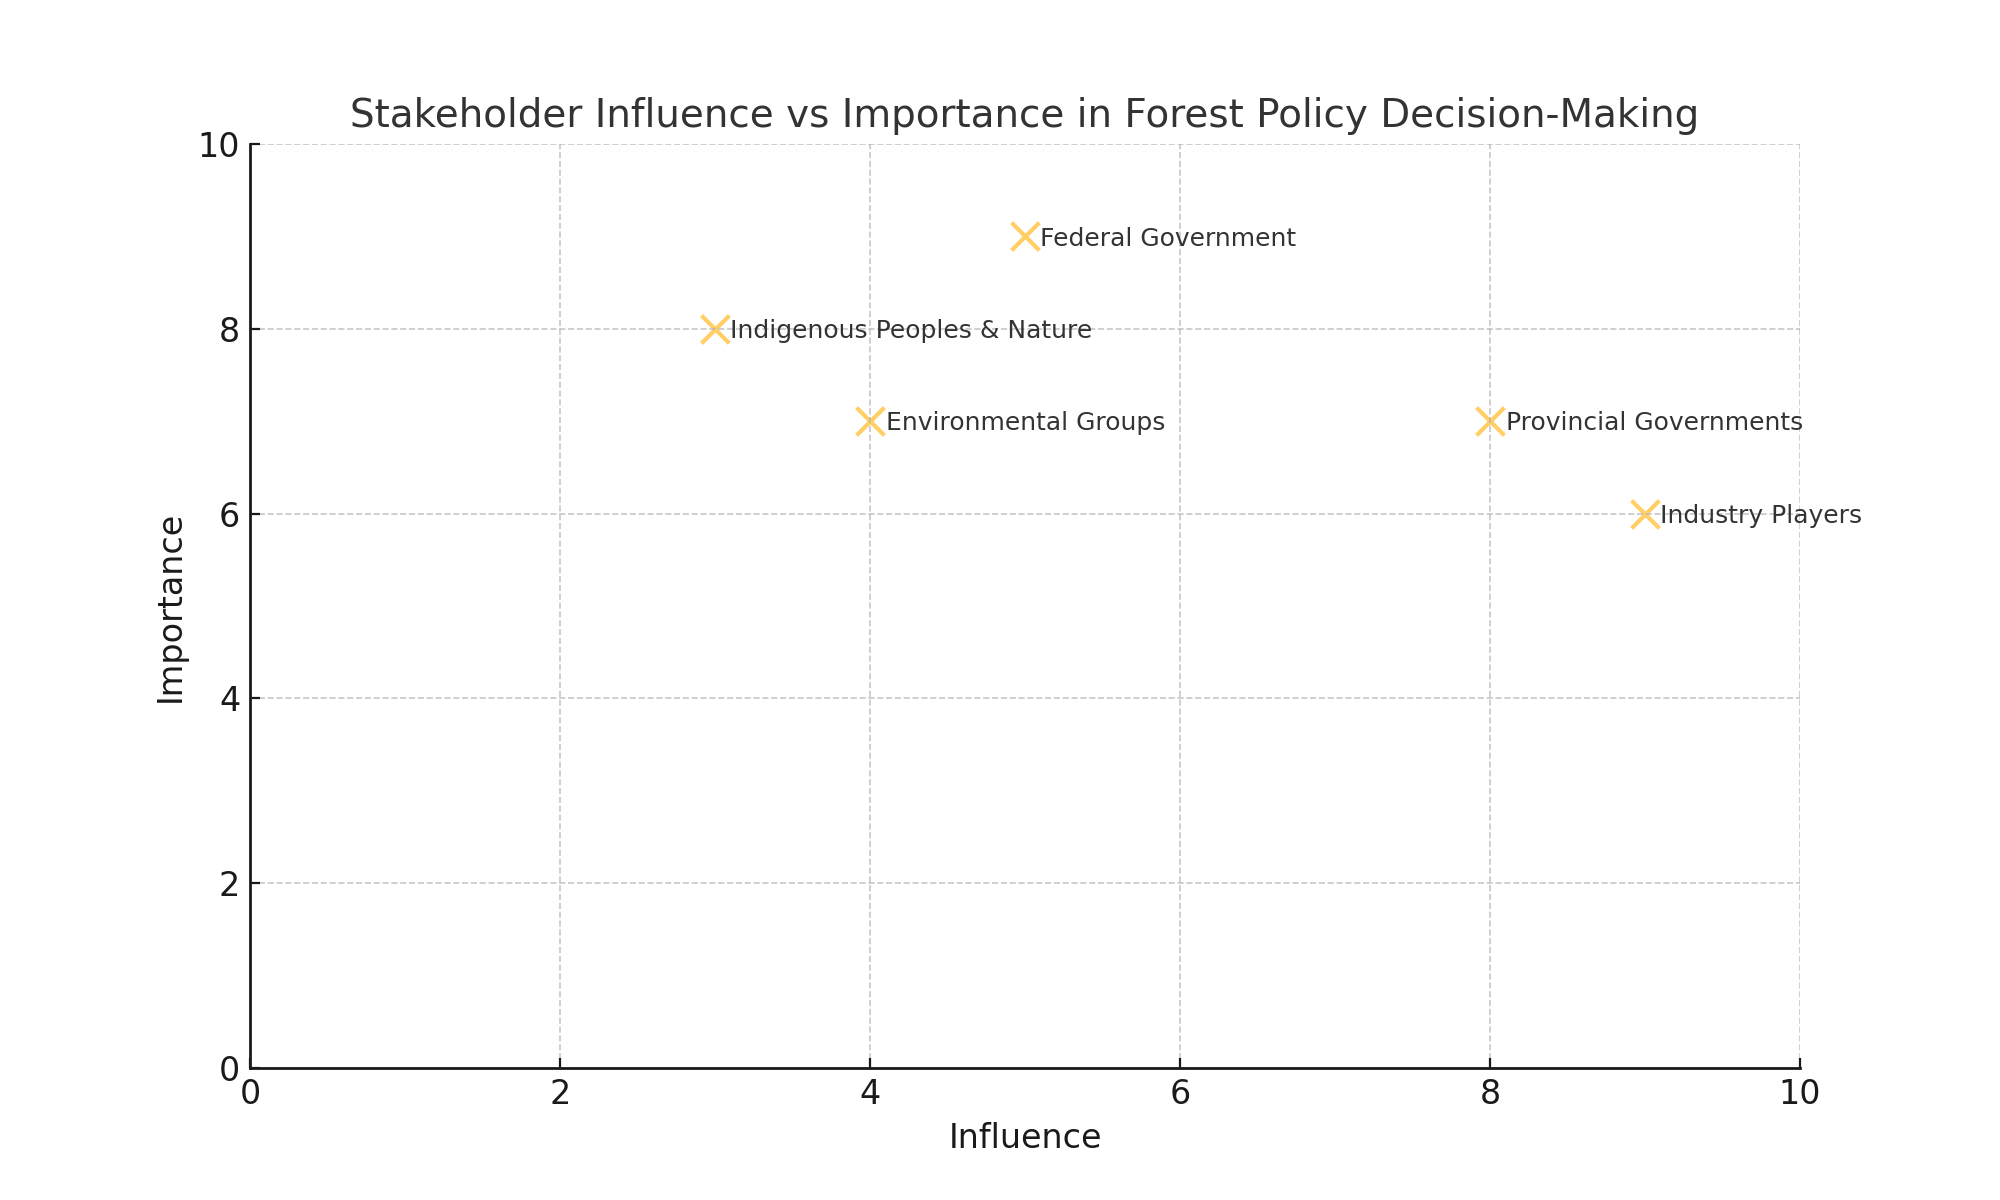Image resolution: width=2000 pixels, height=1200 pixels.
Task: Click the Environmental Groups X marker
Action: [870, 421]
